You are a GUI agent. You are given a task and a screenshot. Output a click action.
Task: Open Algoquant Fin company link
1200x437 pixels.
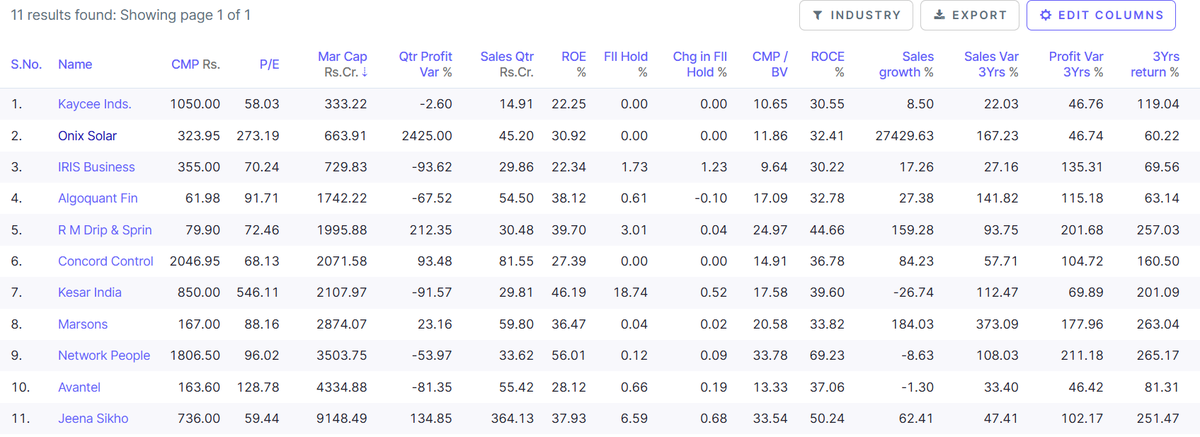[x=98, y=198]
